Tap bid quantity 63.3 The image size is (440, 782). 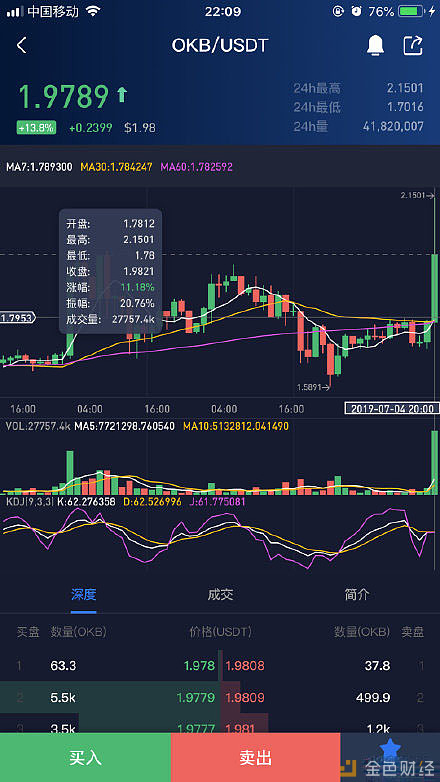[x=63, y=665]
